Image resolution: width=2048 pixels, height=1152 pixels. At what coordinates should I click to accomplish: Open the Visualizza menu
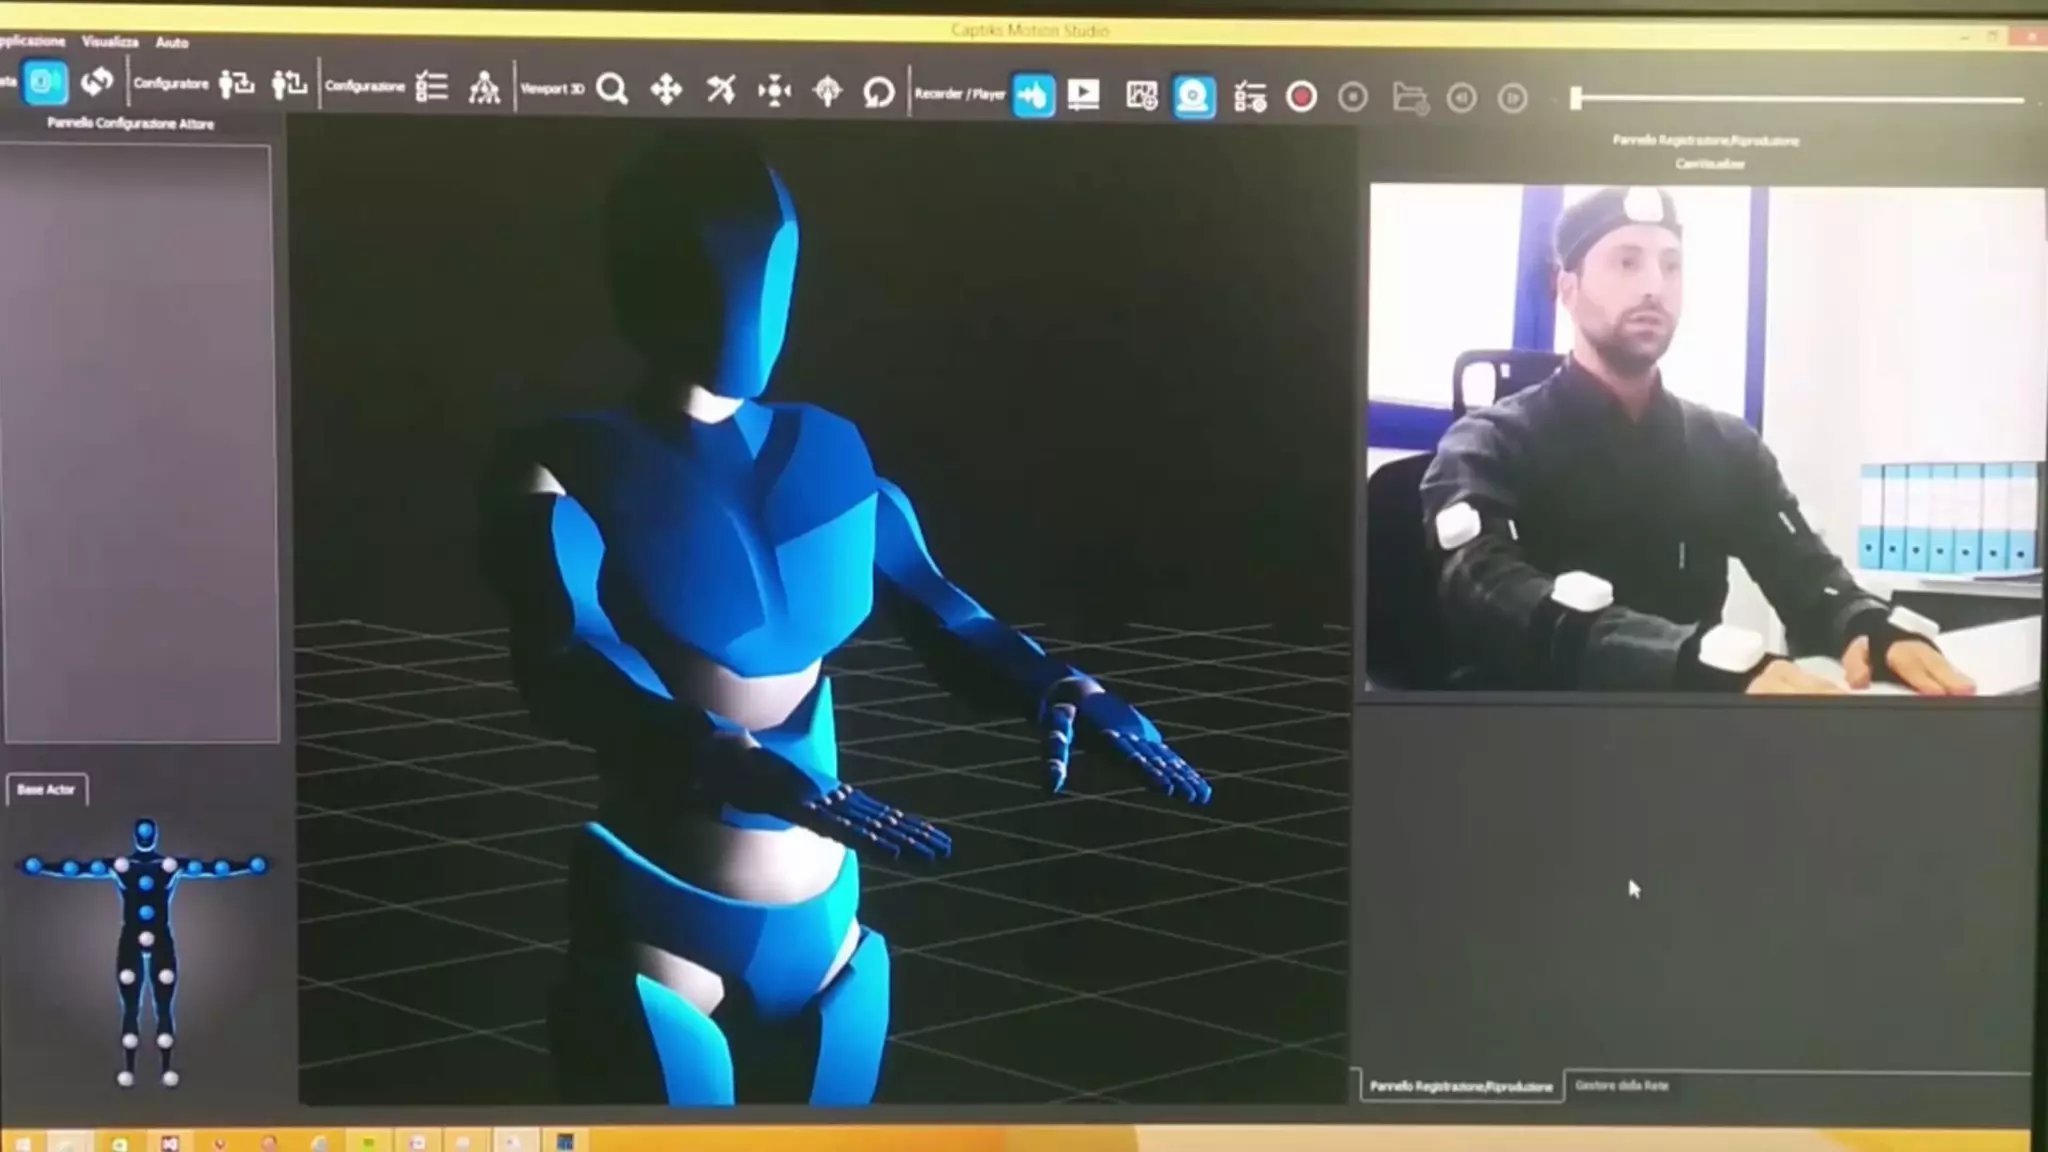(x=110, y=42)
